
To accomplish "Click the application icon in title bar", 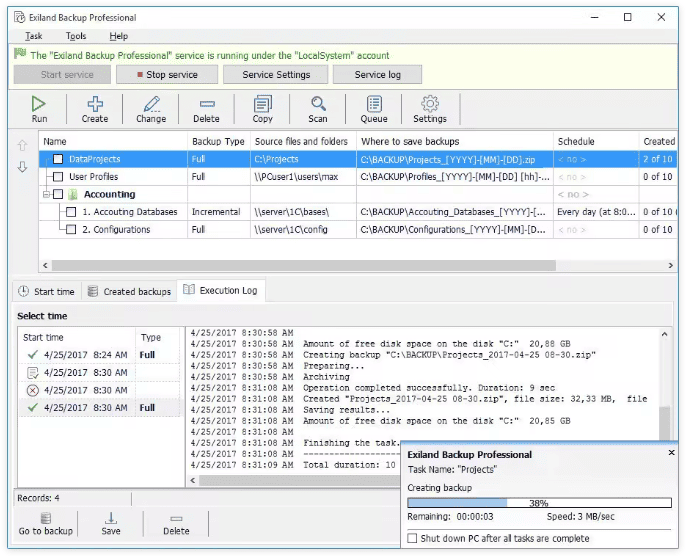I will click(19, 17).
